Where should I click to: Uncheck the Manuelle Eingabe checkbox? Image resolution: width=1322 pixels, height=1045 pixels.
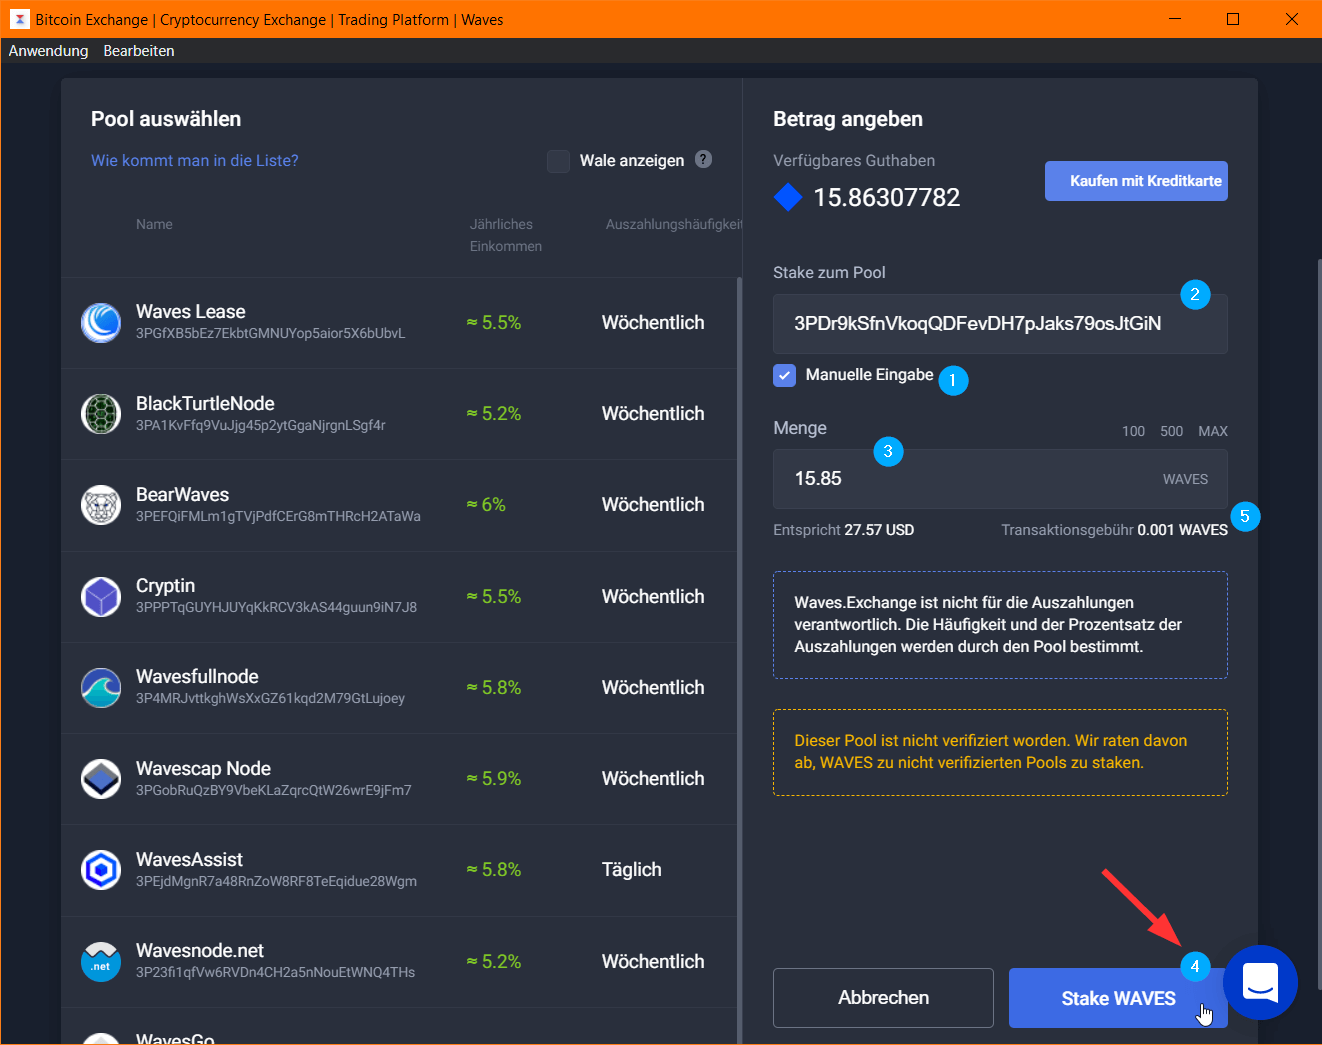click(785, 375)
